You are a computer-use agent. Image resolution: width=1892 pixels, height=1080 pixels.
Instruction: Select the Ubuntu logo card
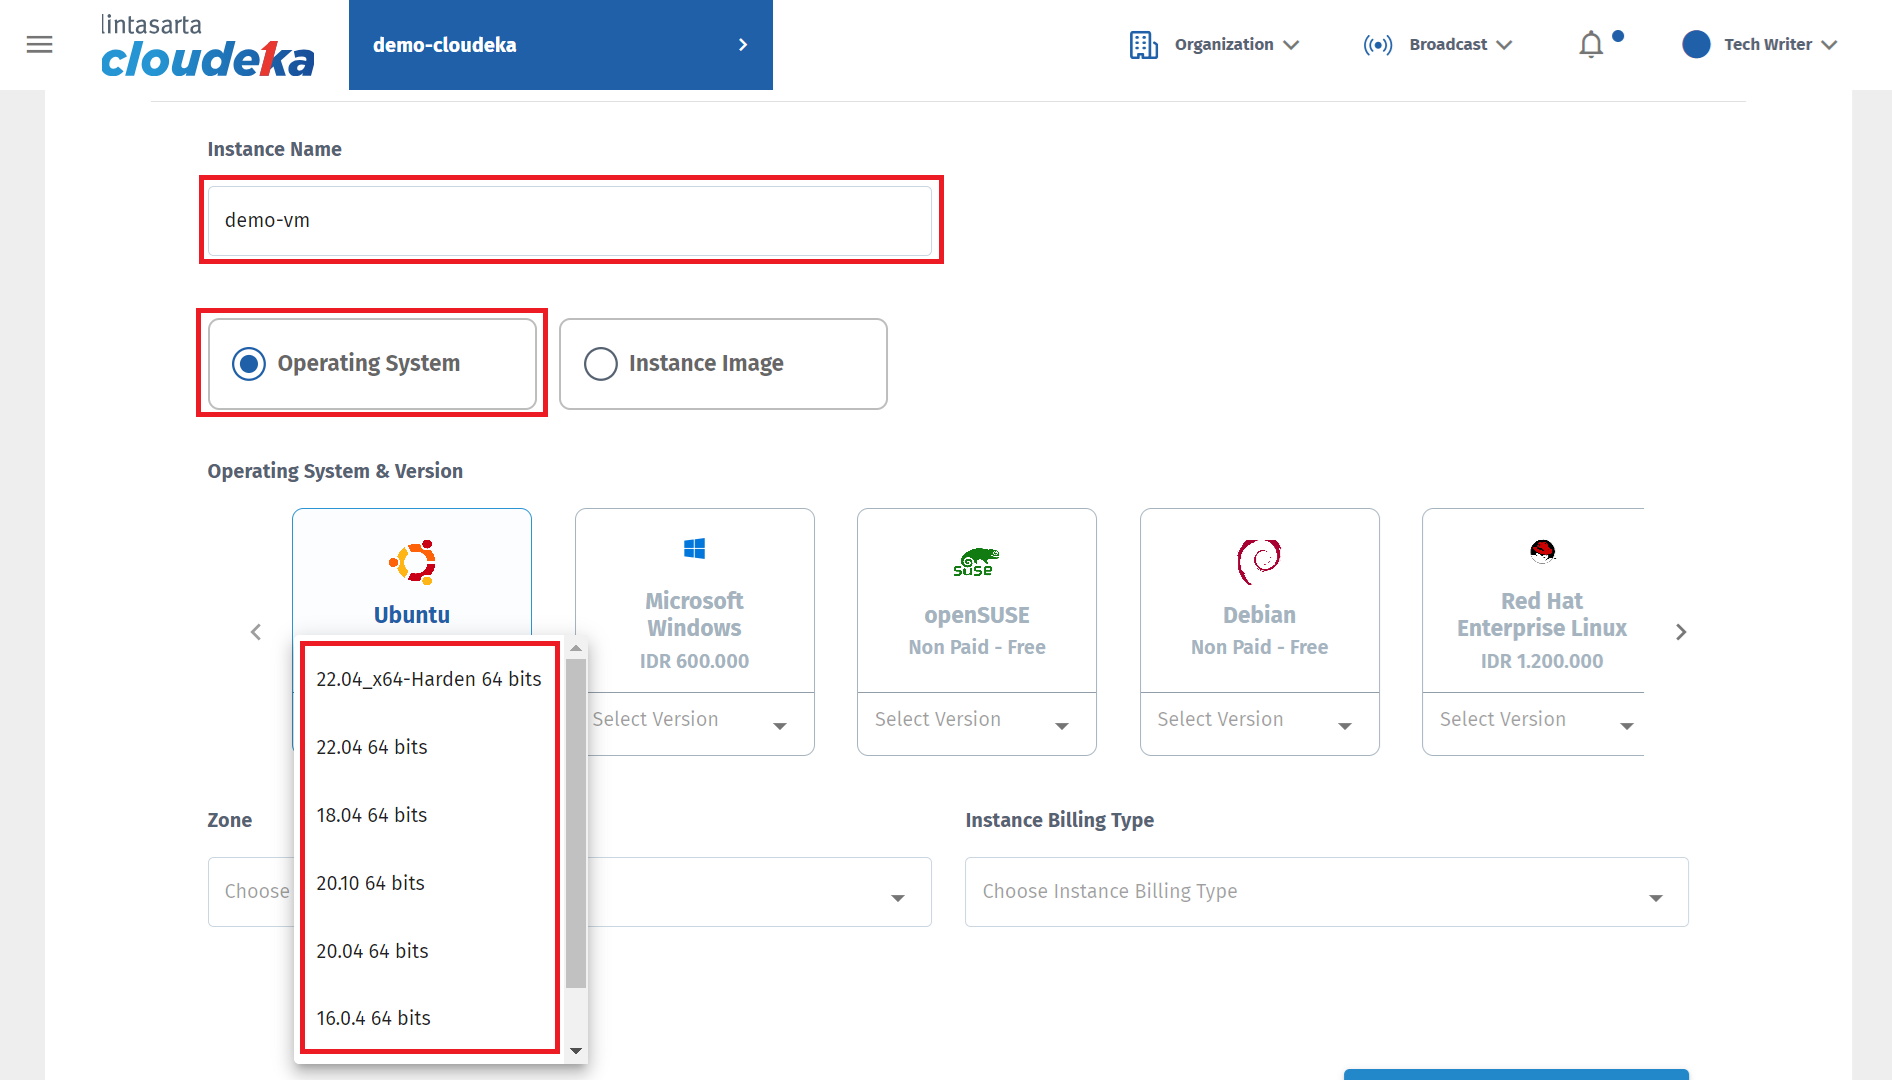[412, 563]
